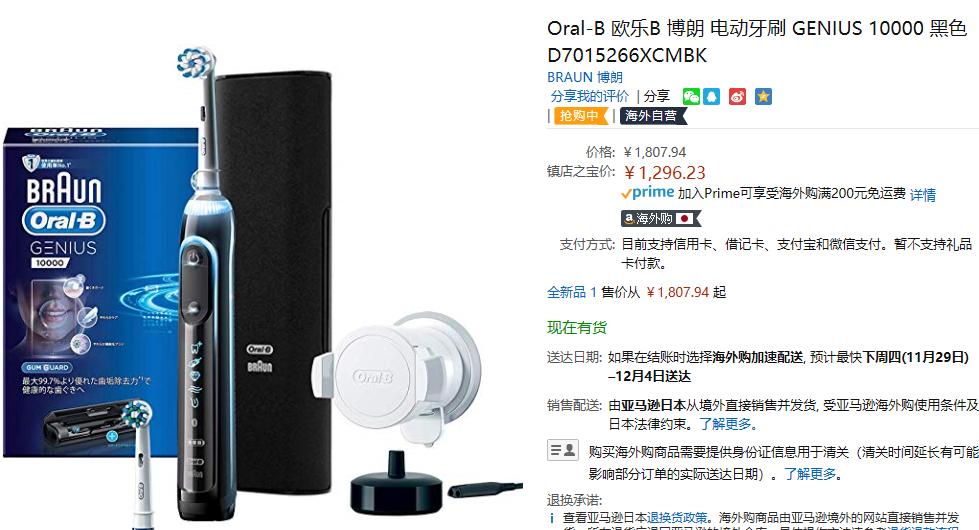Click 了解更多 after 实际送达日期

pyautogui.click(x=813, y=474)
